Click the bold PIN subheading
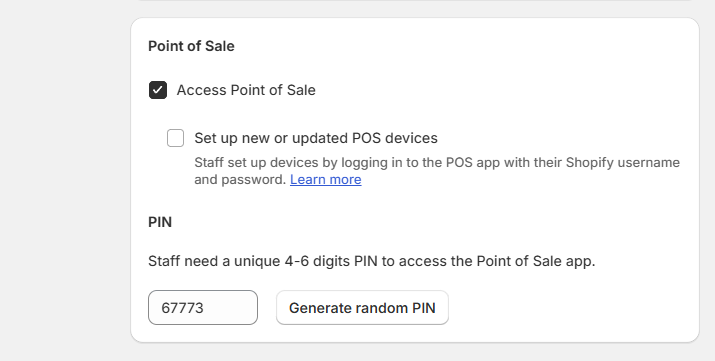 click(160, 222)
